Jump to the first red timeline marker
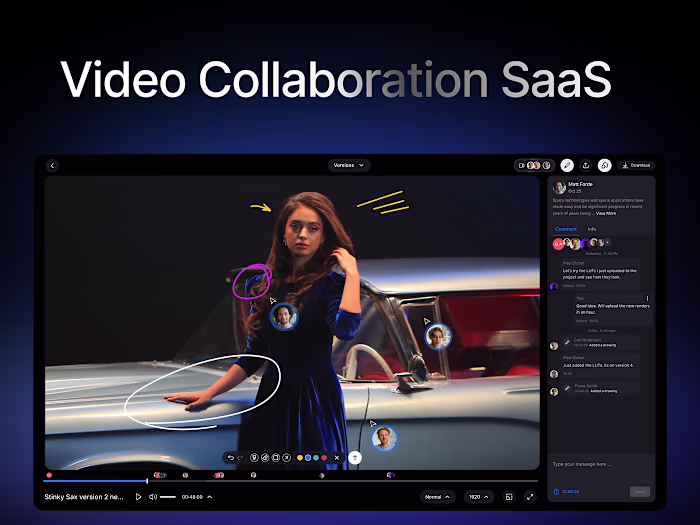Viewport: 700px width, 525px height. click(49, 475)
